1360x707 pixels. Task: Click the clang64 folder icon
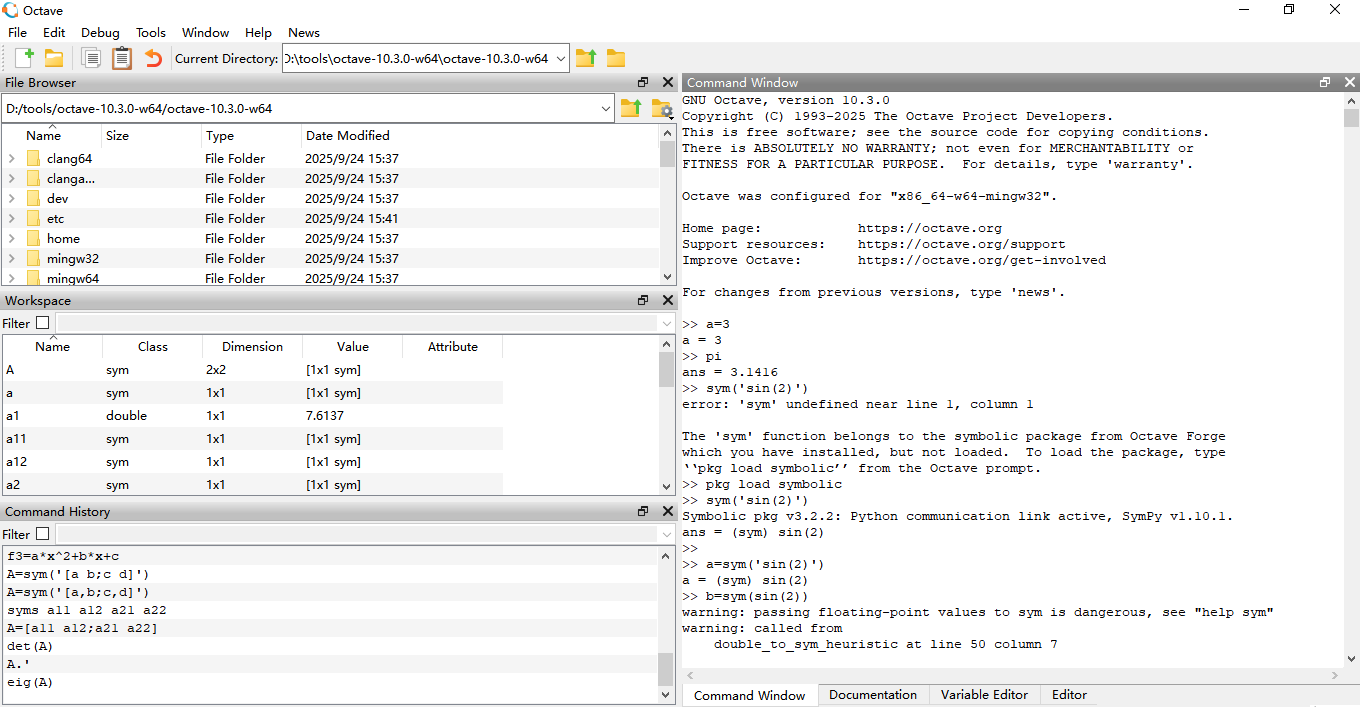[x=33, y=158]
